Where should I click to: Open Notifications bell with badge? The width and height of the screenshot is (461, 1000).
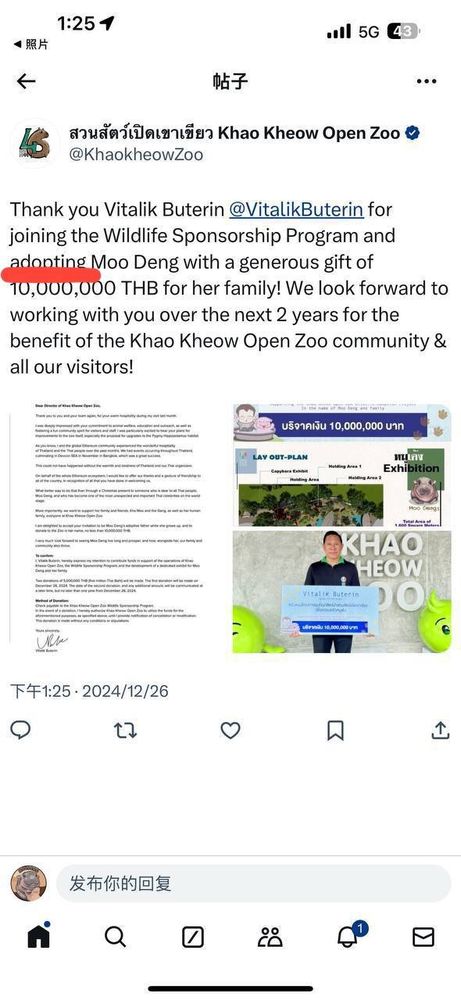tap(349, 935)
